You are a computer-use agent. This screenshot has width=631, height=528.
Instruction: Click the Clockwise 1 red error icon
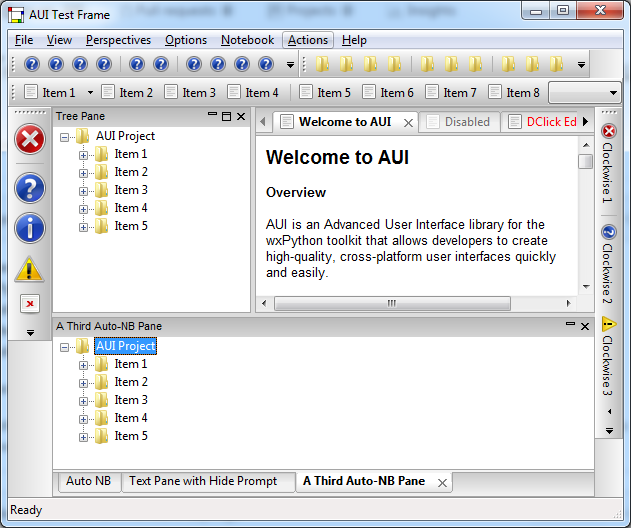click(x=609, y=131)
